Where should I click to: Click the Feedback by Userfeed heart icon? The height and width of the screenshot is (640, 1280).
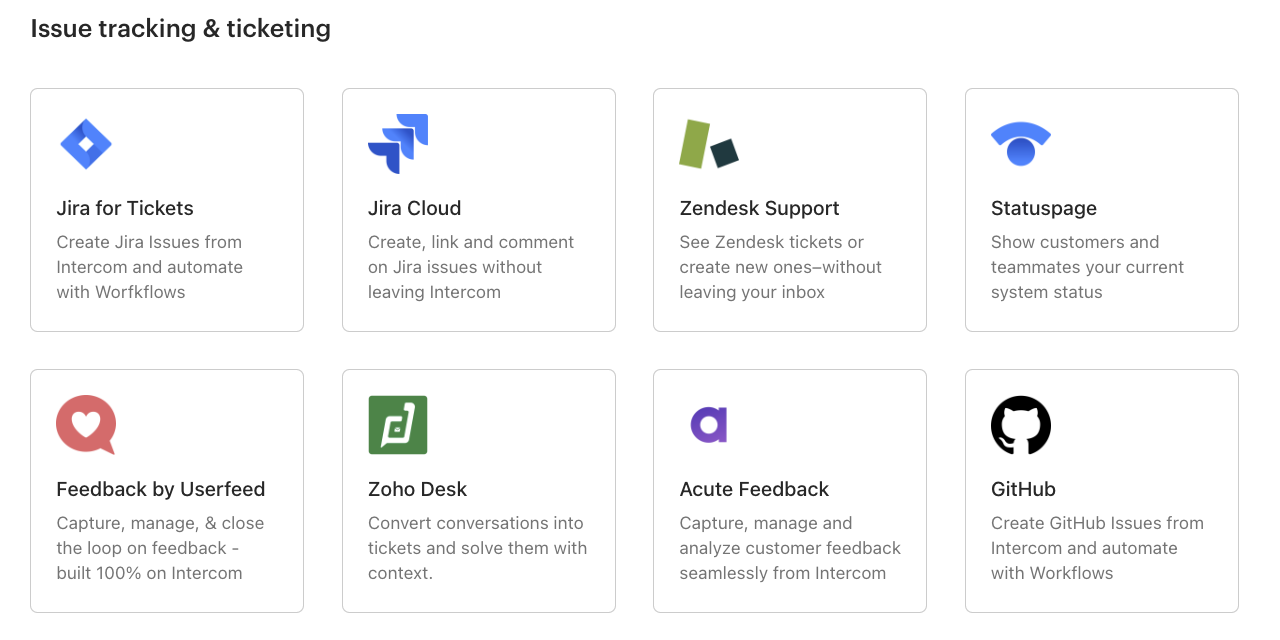(x=86, y=425)
